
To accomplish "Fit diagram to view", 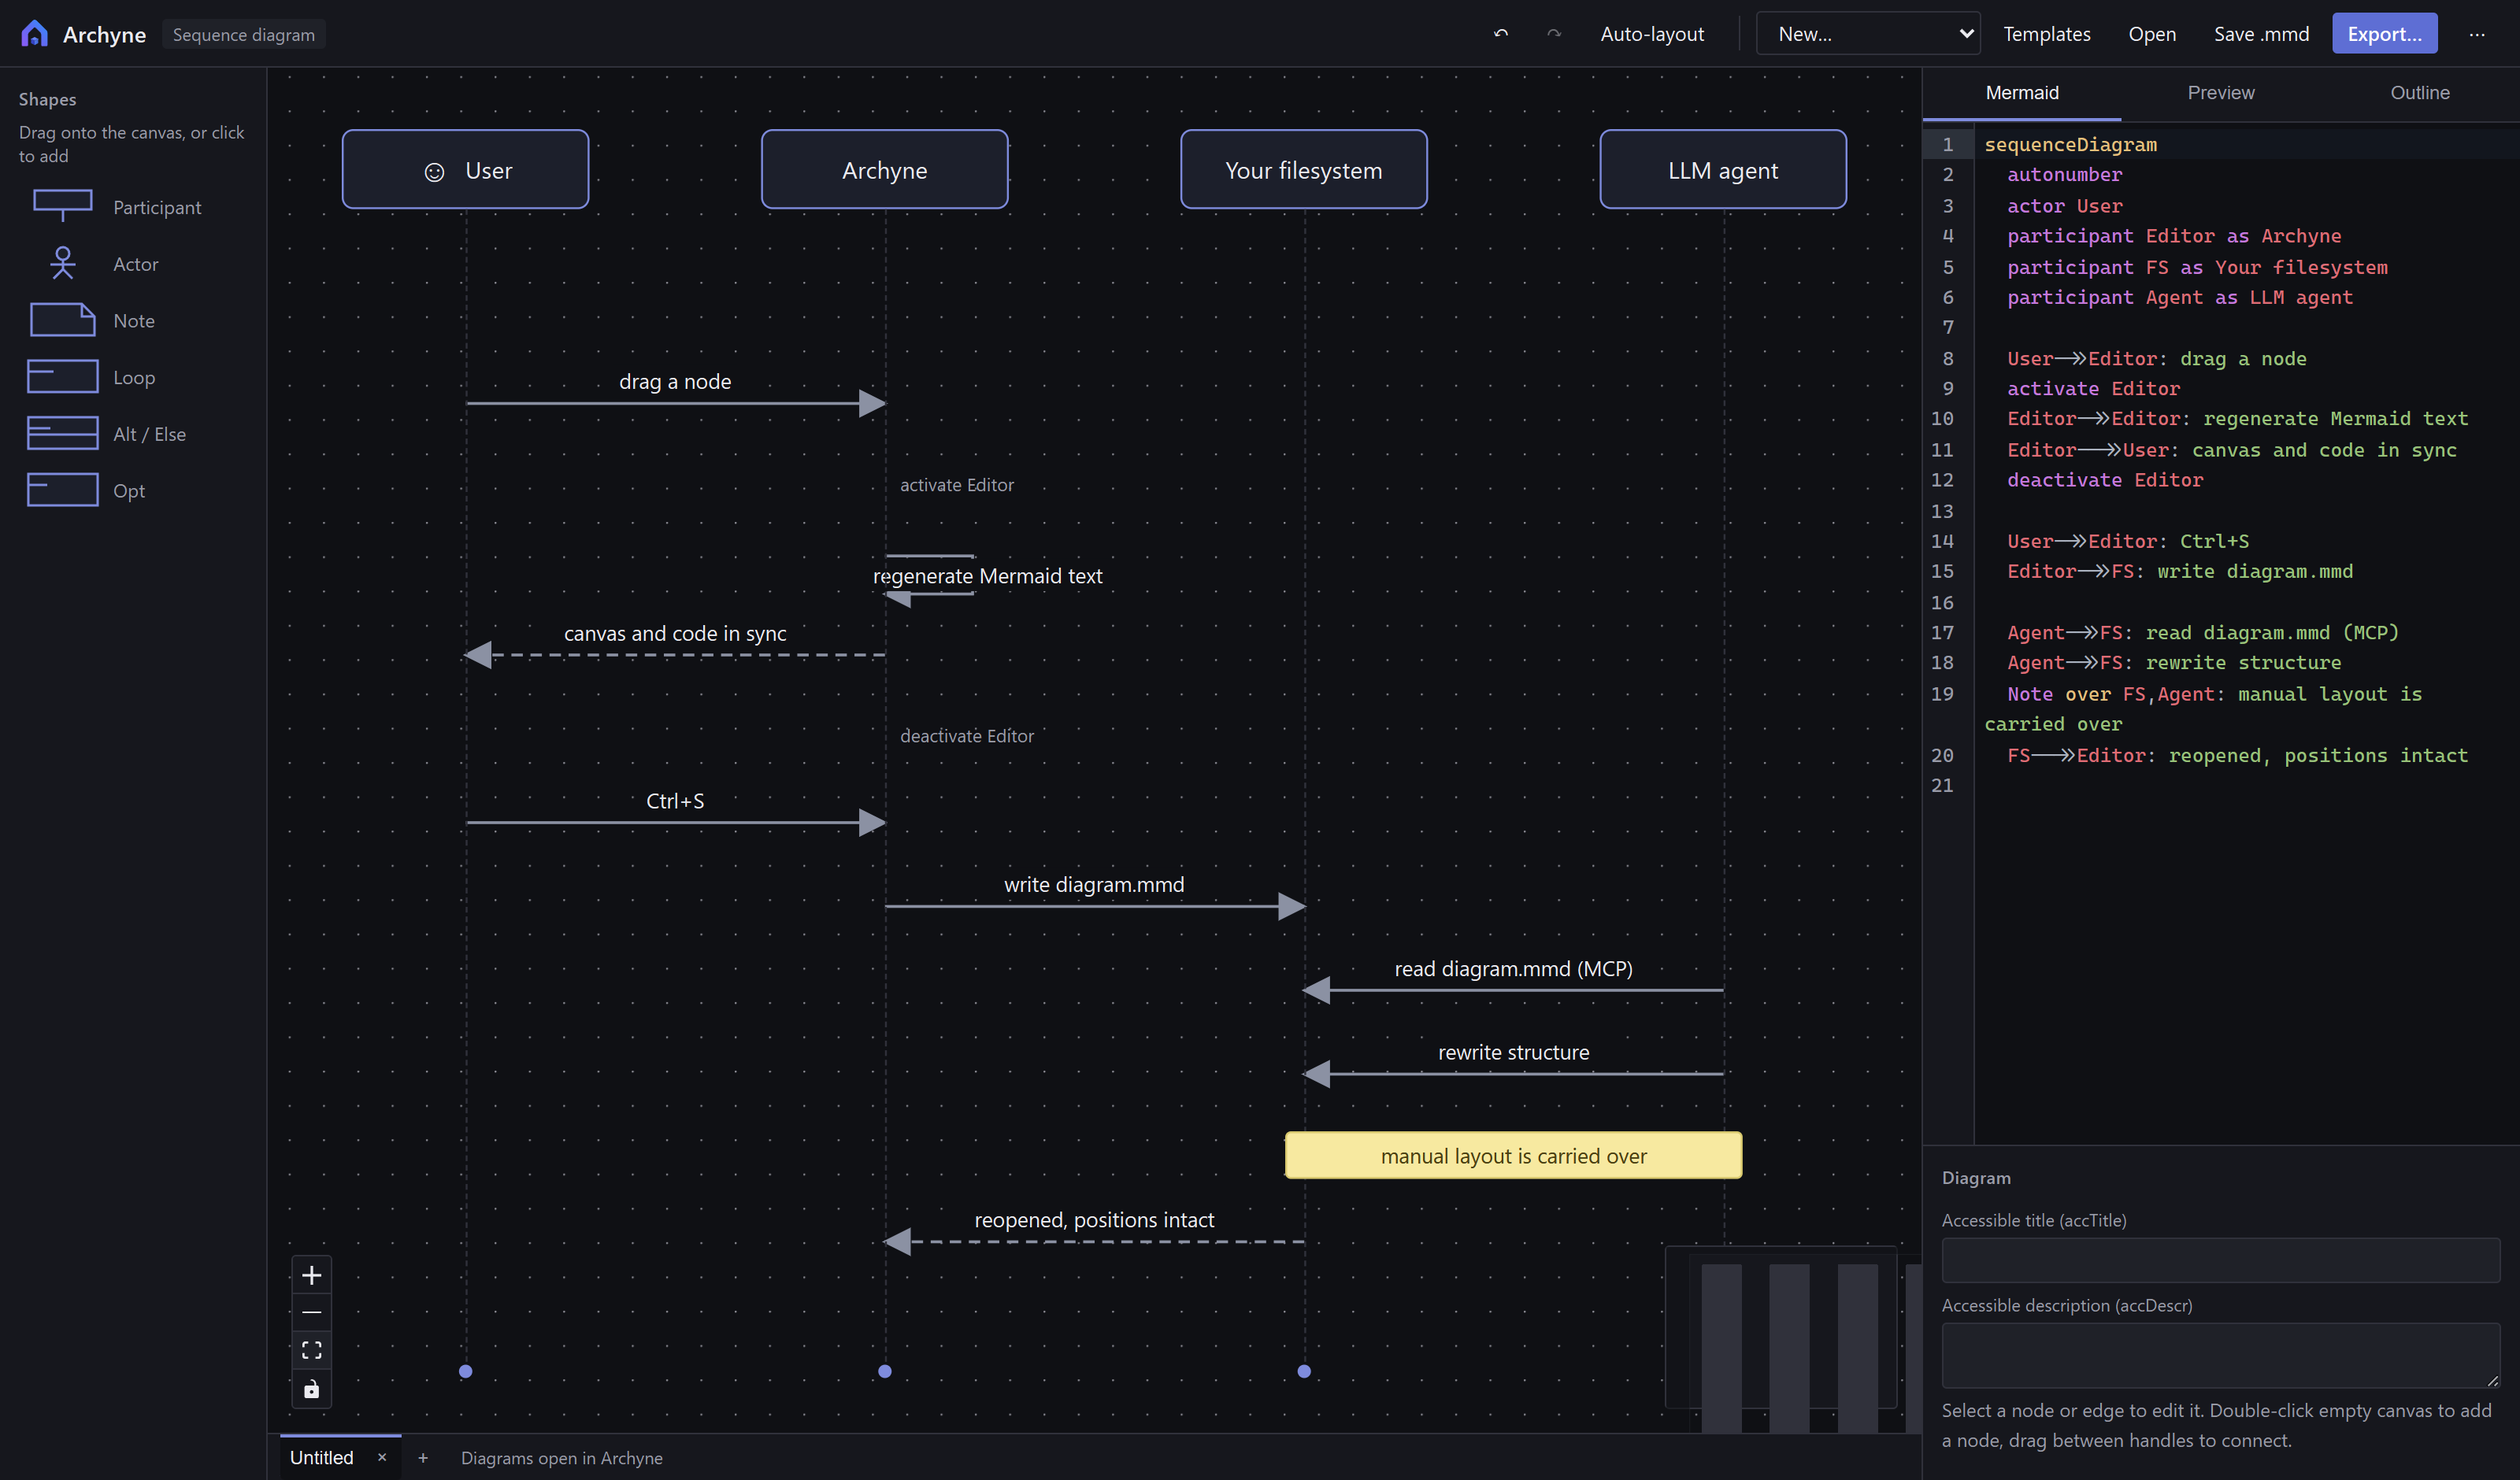I will tap(311, 1351).
